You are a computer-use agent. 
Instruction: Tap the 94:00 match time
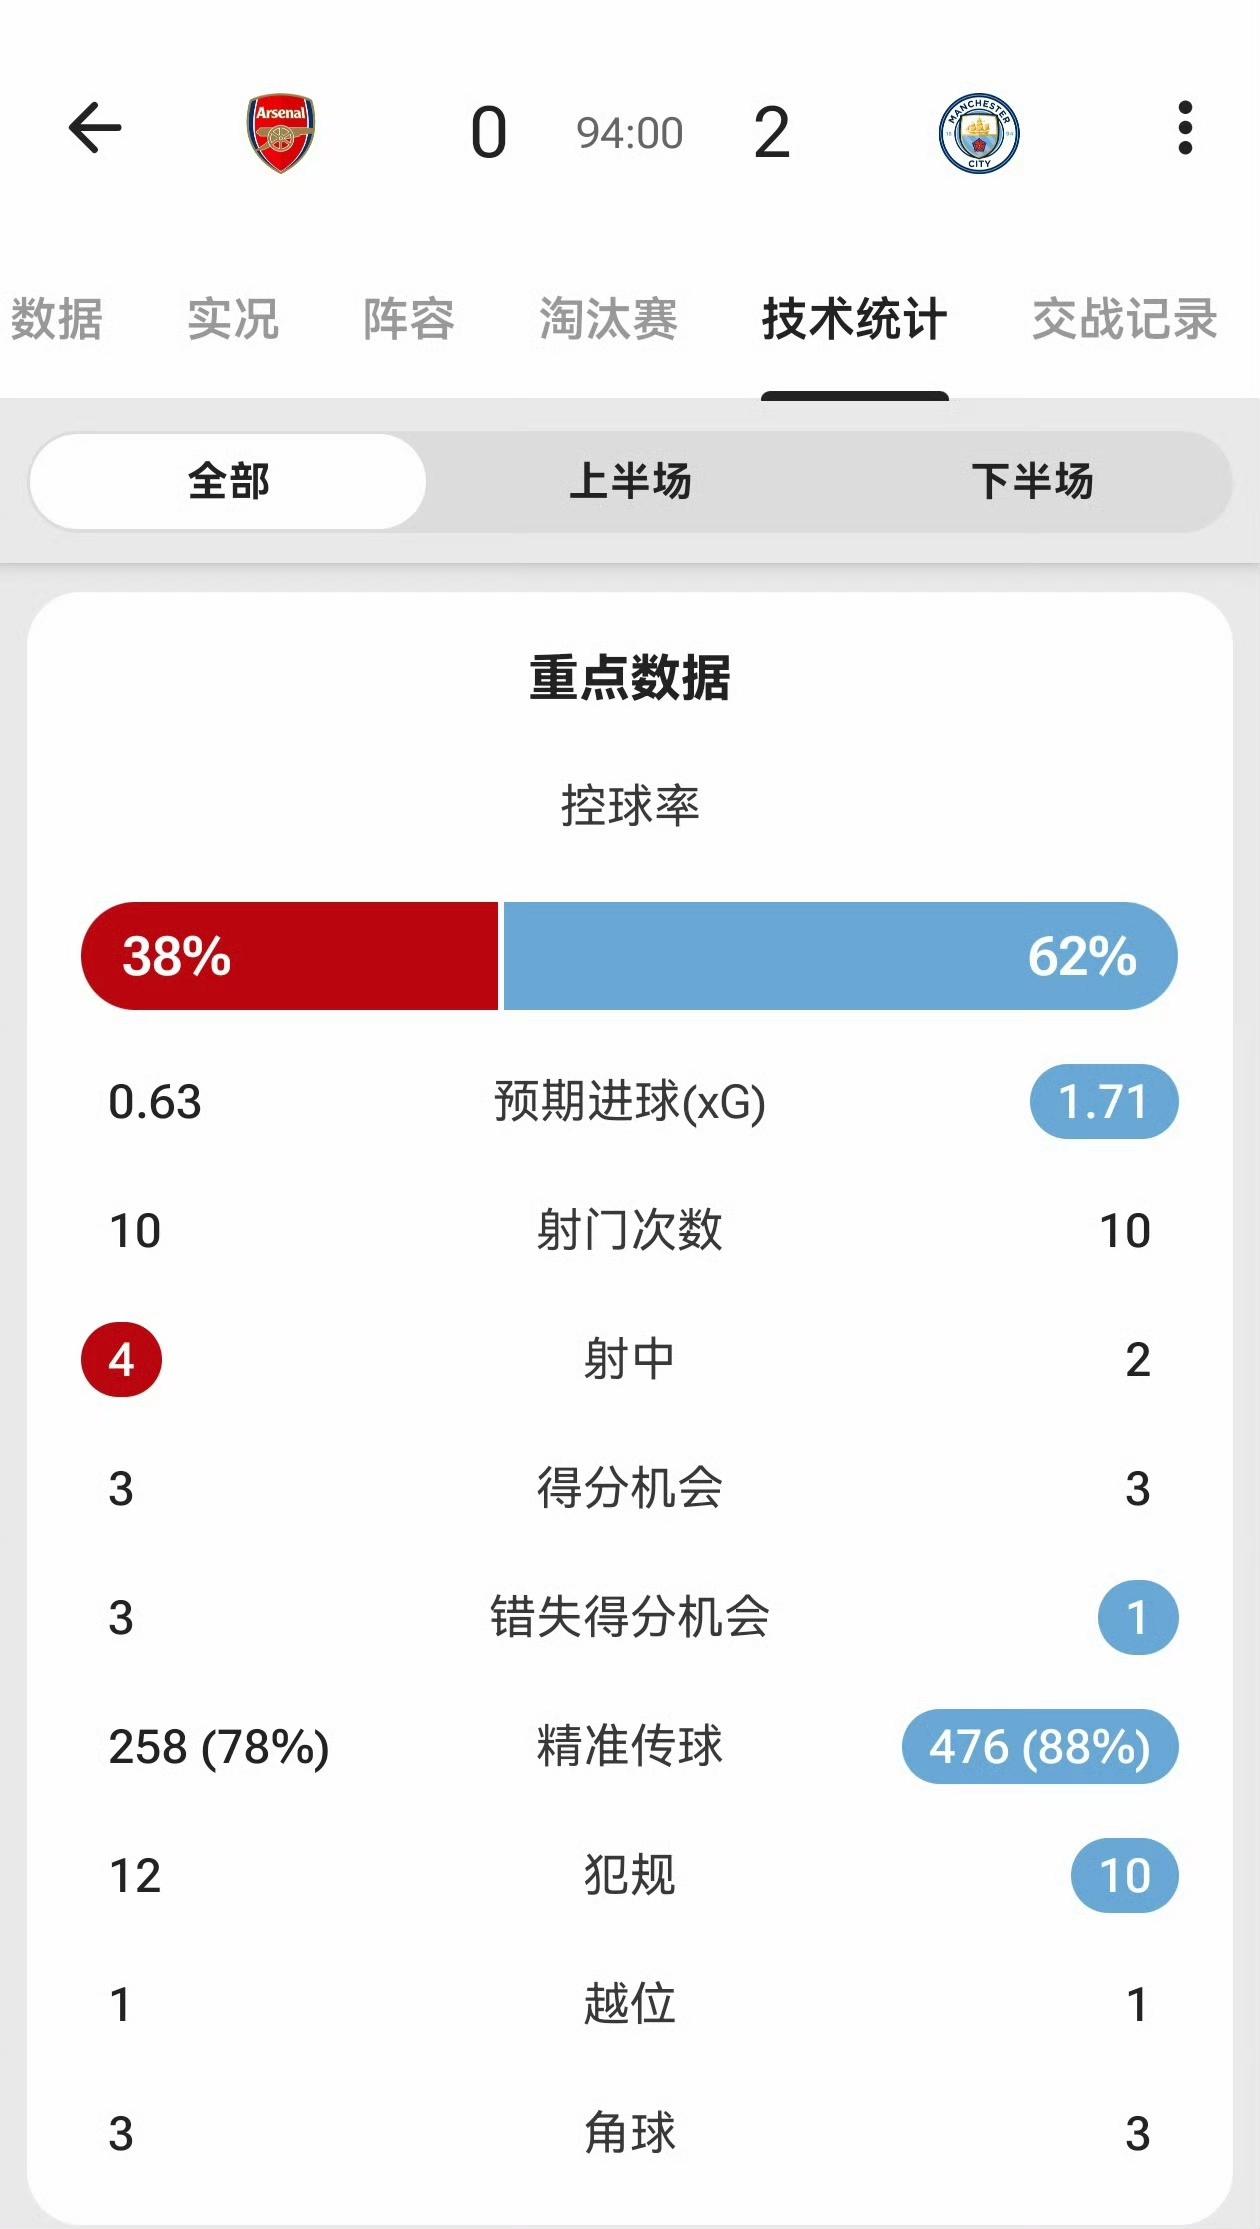point(629,133)
